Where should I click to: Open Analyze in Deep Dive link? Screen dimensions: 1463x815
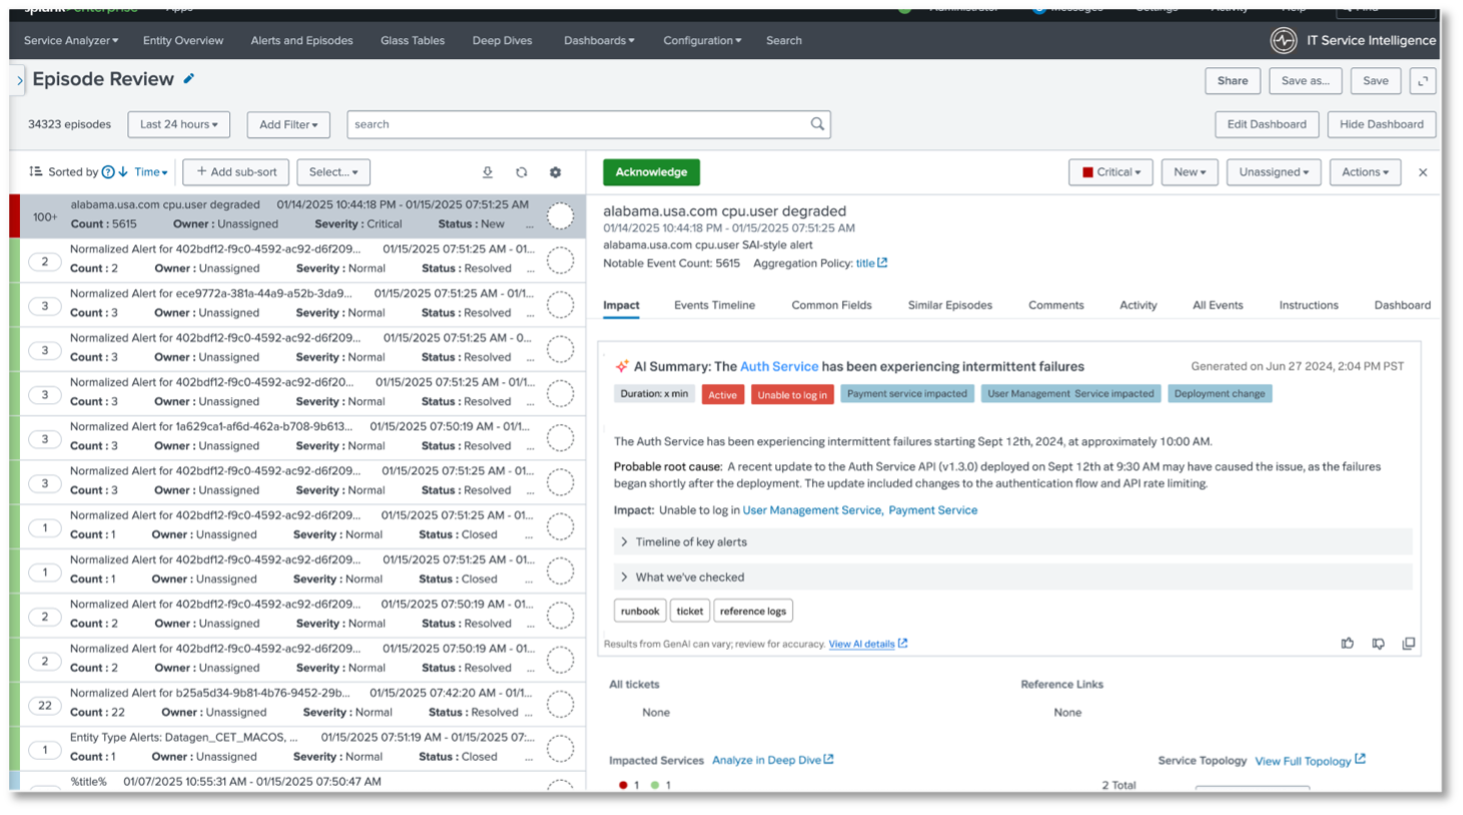tap(772, 760)
